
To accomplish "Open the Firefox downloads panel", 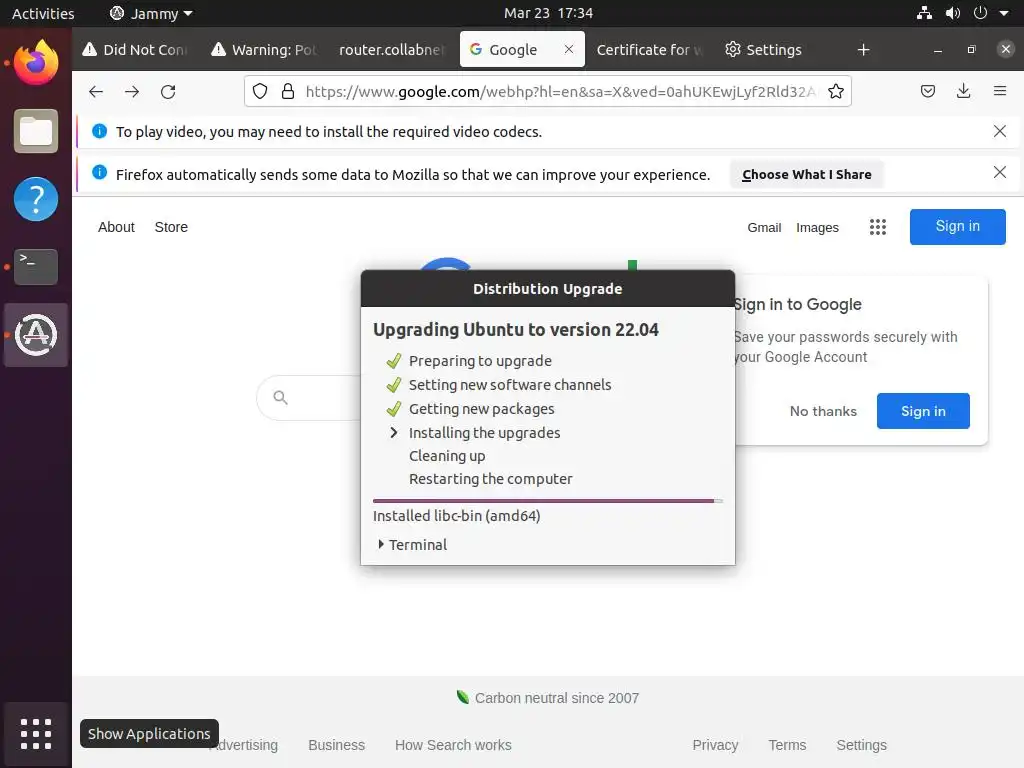I will [x=963, y=91].
